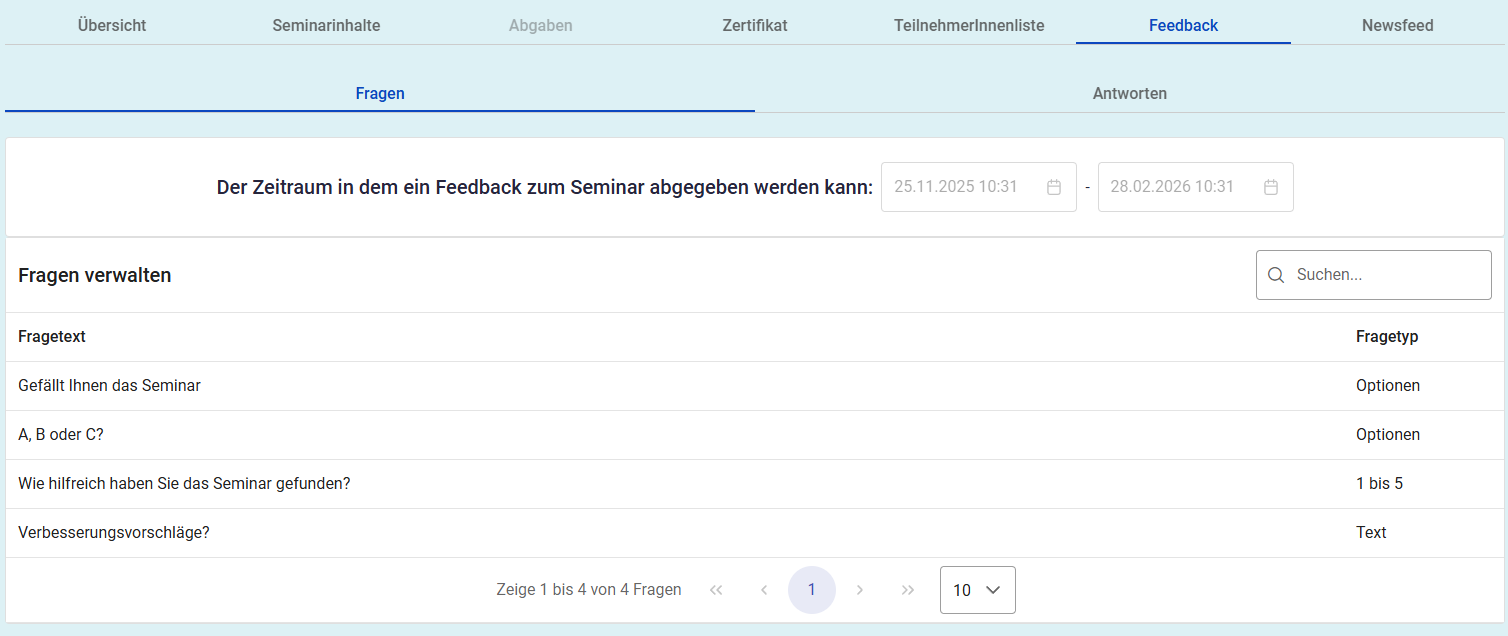The width and height of the screenshot is (1508, 636).
Task: Click the calendar icon in end date field
Action: 1270,187
